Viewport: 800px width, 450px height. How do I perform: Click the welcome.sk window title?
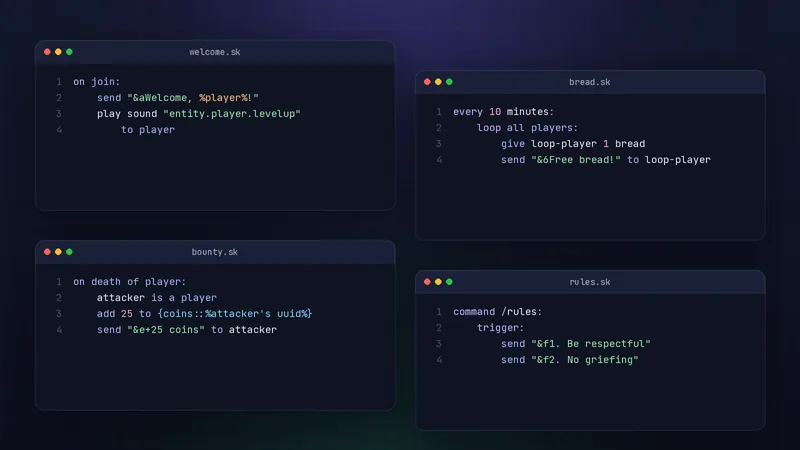215,52
